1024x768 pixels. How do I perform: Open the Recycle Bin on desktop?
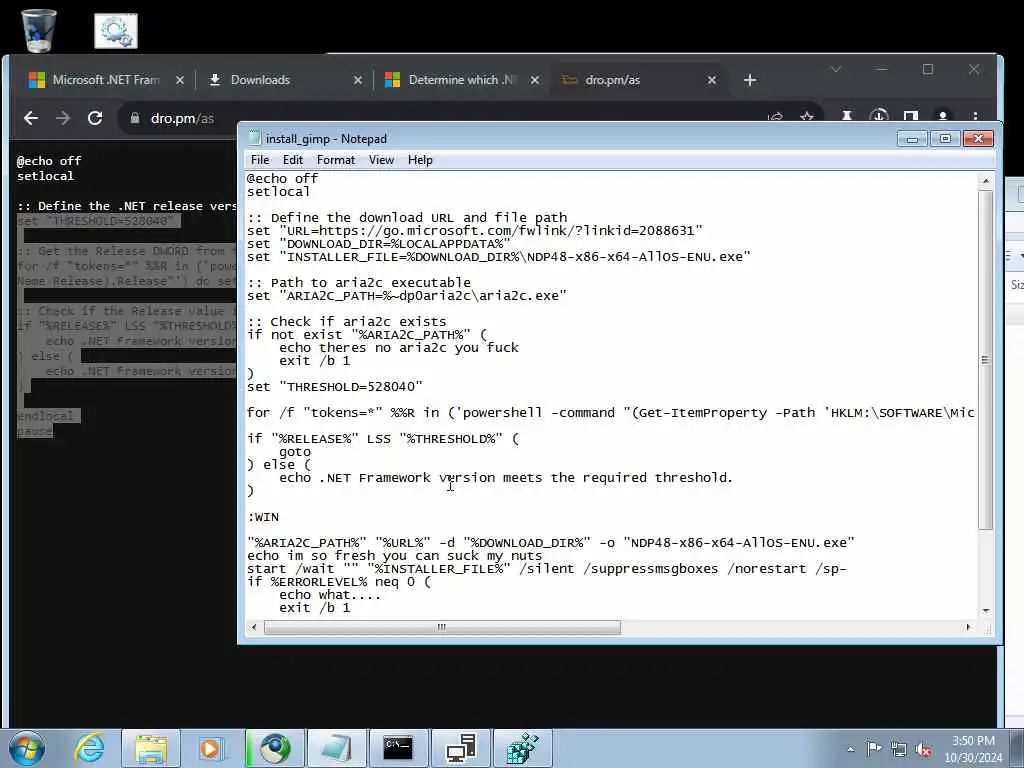pos(39,30)
